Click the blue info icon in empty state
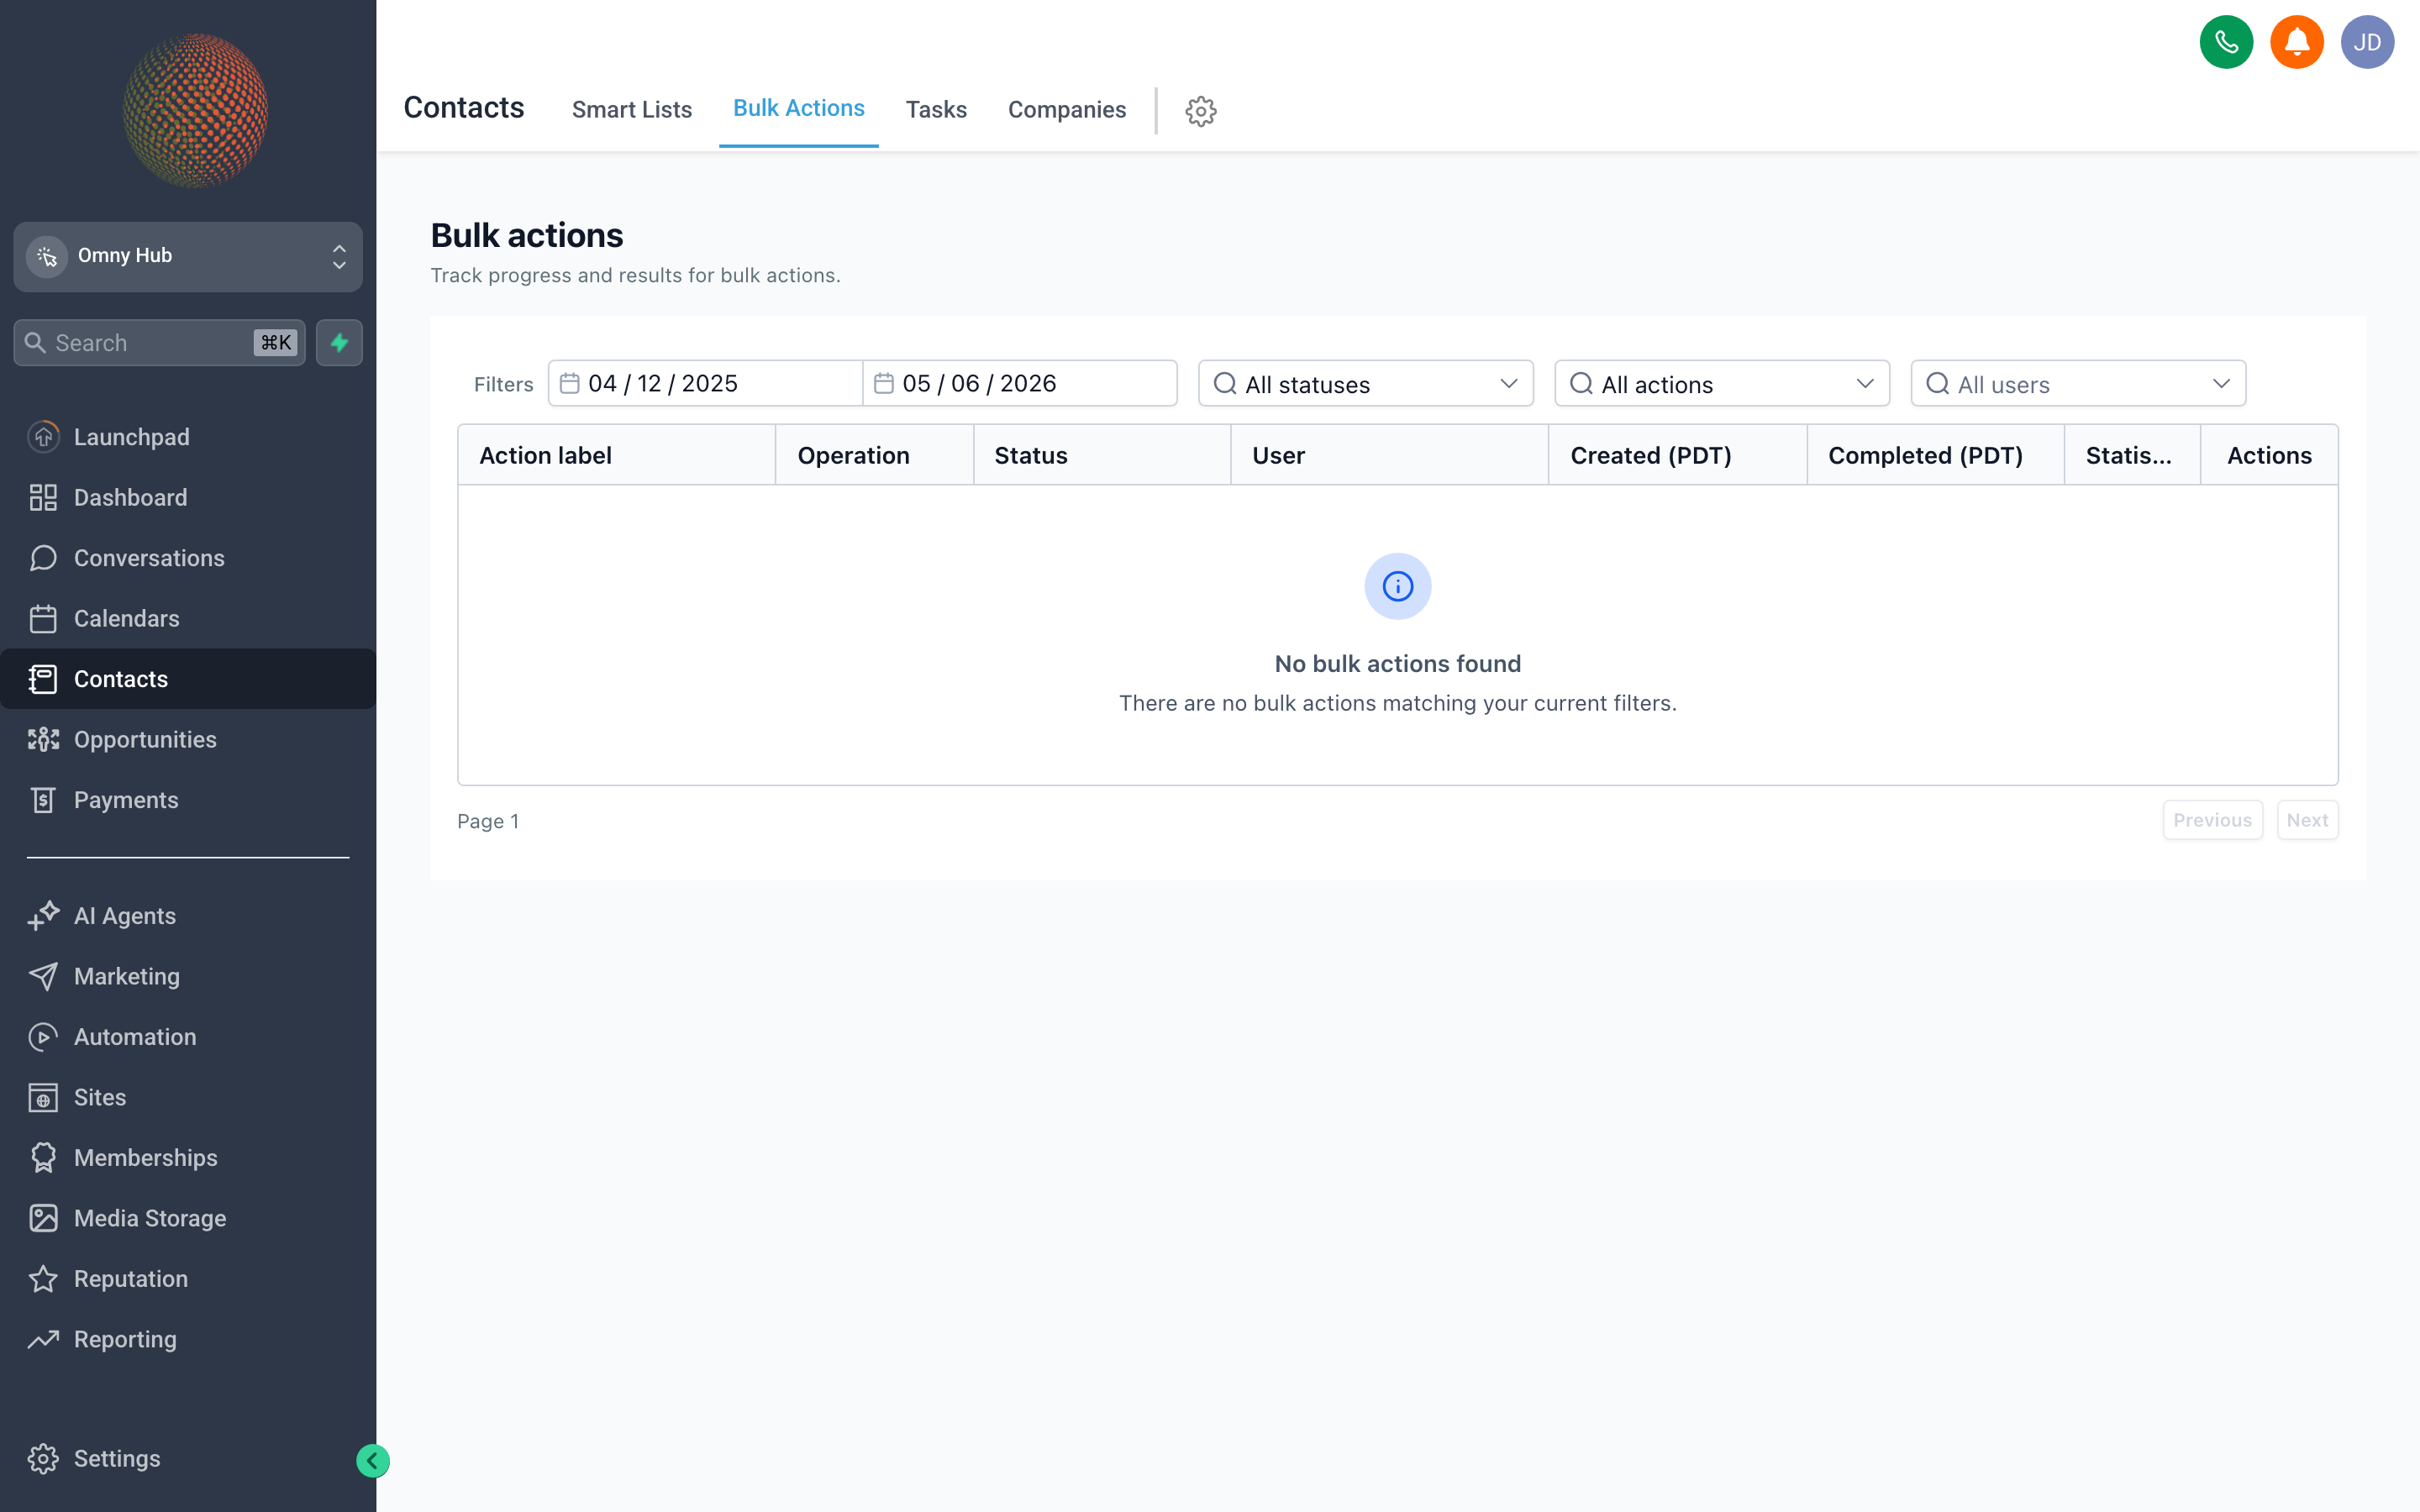This screenshot has height=1512, width=2420. click(1397, 586)
